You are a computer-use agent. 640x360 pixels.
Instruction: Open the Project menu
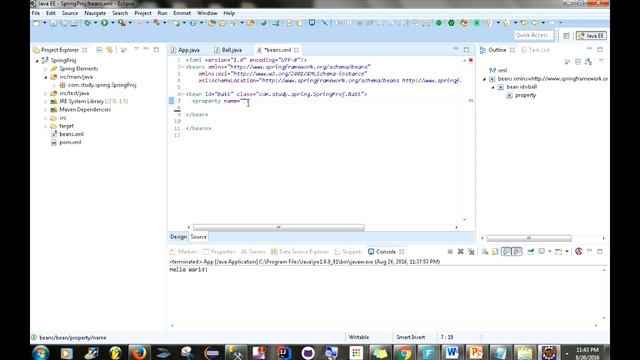(143, 13)
